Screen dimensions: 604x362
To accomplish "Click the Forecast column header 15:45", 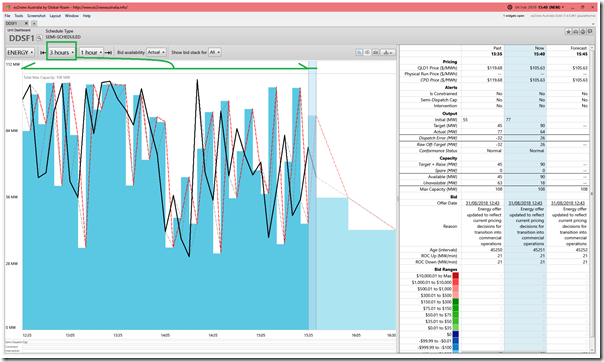I will click(x=582, y=54).
